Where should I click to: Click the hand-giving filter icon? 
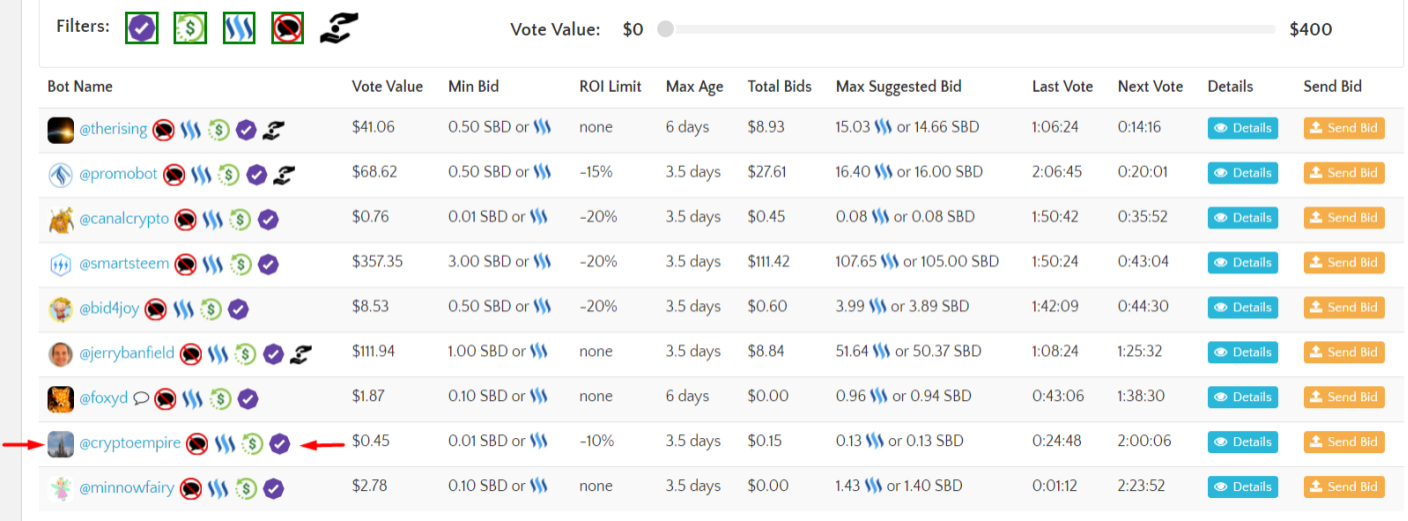point(339,28)
